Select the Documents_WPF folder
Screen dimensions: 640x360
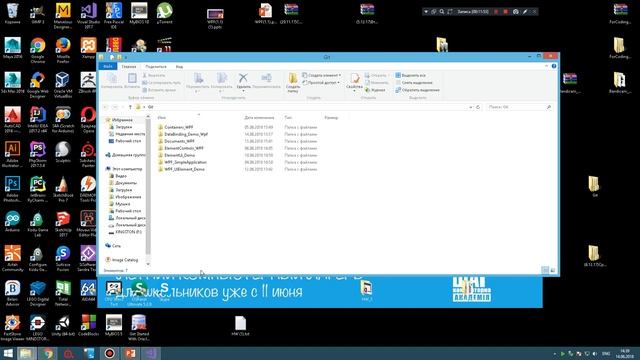click(179, 141)
